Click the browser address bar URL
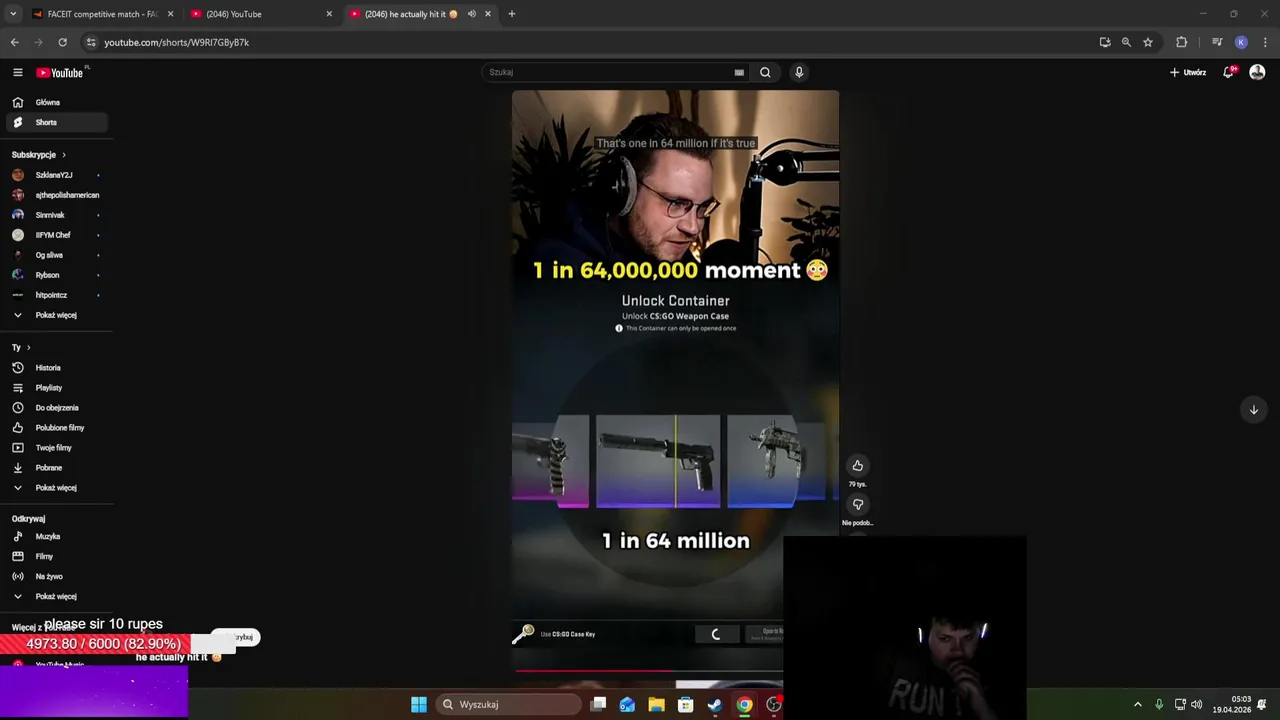This screenshot has height=720, width=1280. point(177,42)
